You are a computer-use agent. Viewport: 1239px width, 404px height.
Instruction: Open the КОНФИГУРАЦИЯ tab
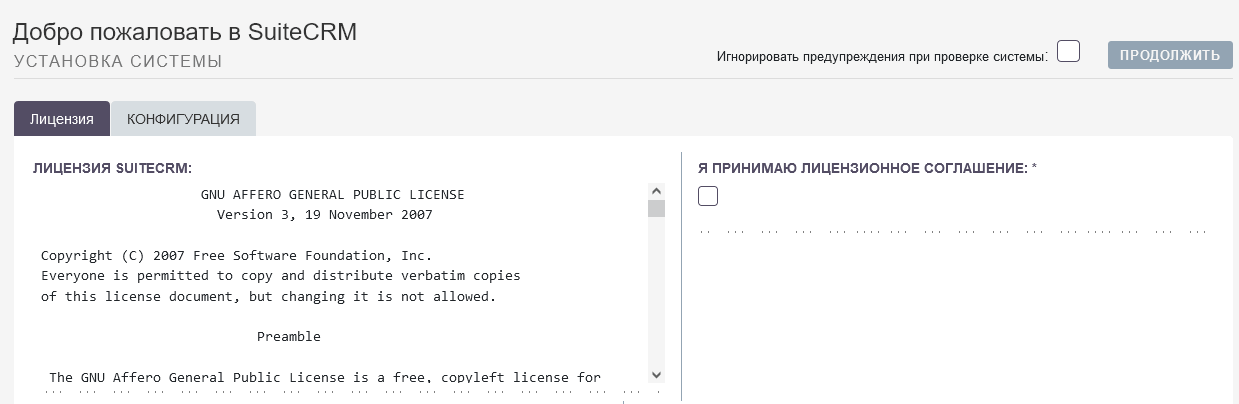(183, 118)
